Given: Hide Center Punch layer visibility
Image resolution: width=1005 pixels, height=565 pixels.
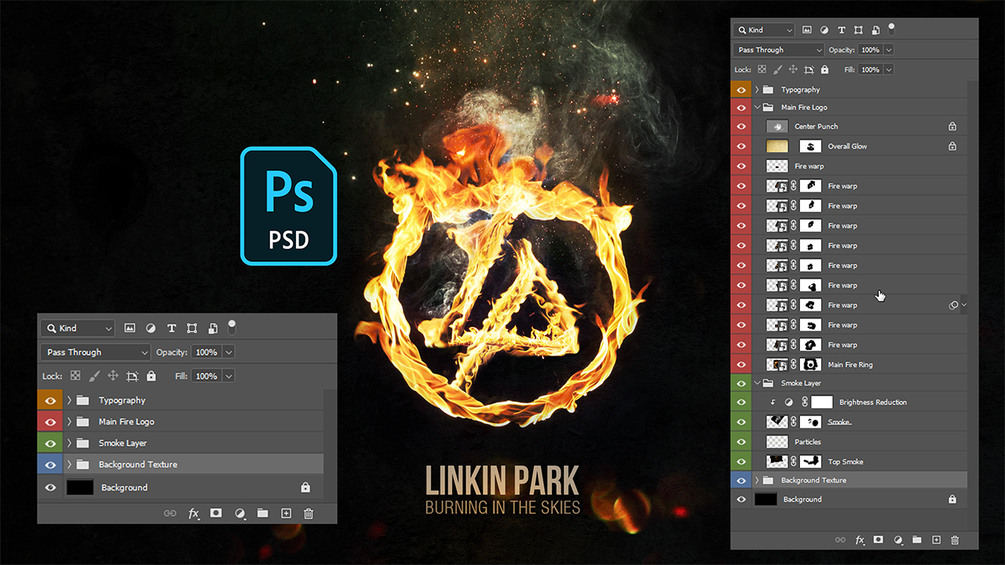Looking at the screenshot, I should tap(742, 126).
